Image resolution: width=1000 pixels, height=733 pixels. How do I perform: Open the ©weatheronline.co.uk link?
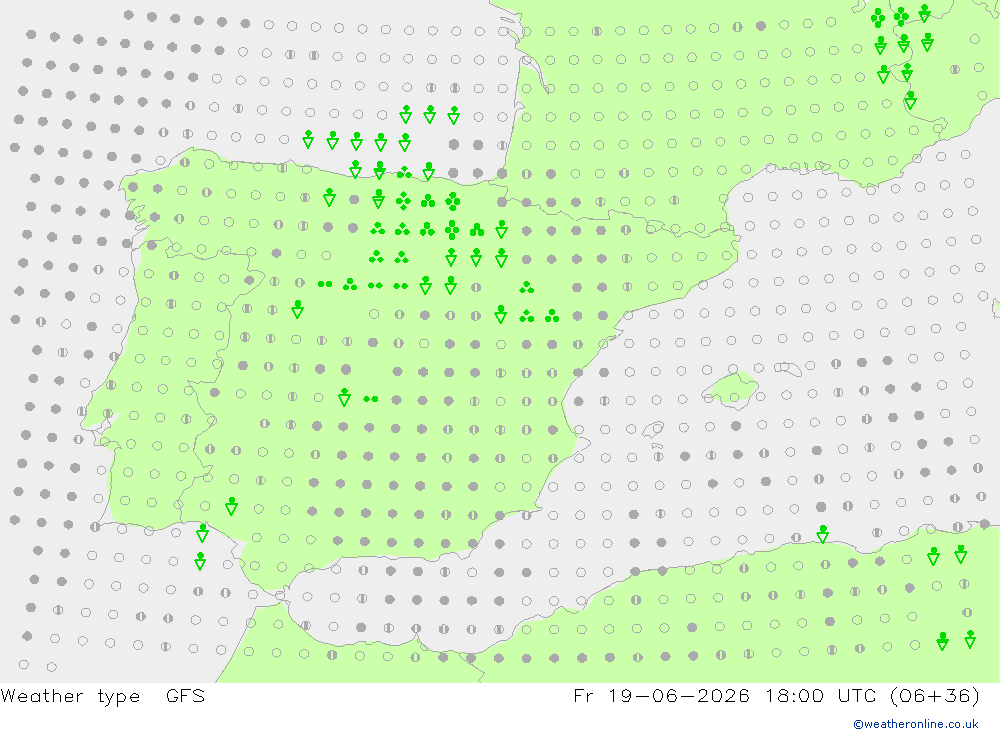pyautogui.click(x=916, y=724)
